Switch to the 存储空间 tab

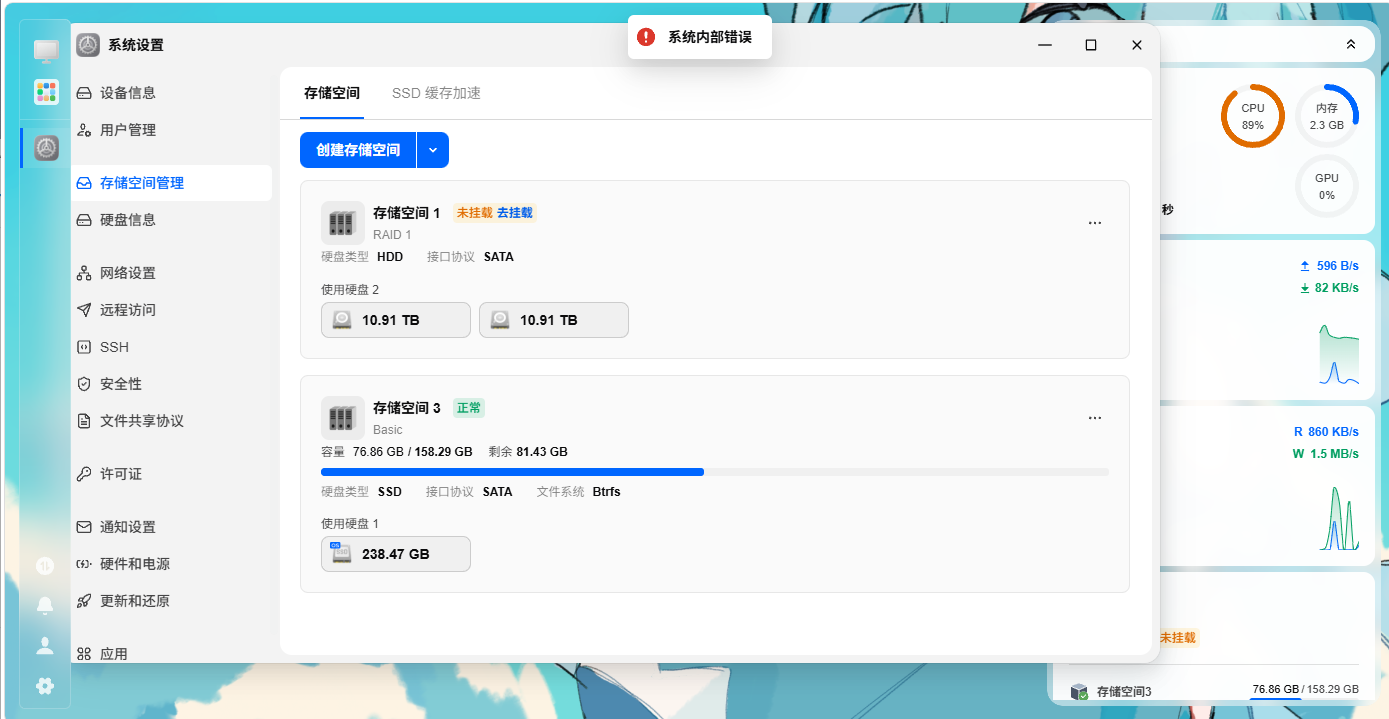[332, 93]
